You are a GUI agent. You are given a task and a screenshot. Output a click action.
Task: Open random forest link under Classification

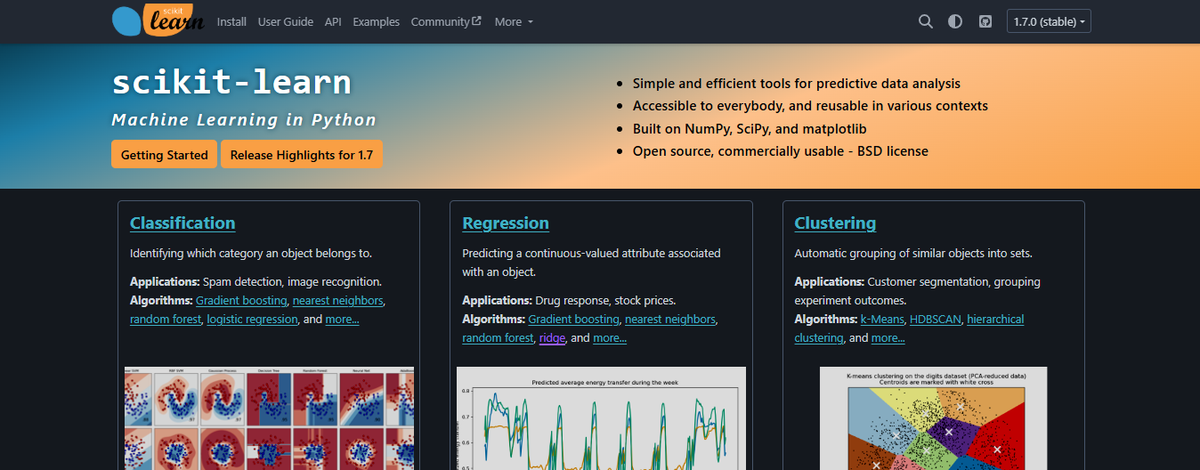click(165, 319)
